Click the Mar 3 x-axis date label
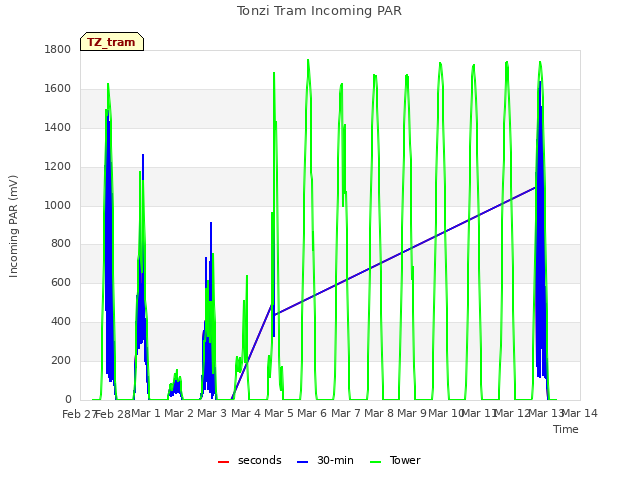Screen dimensions: 640x480 (212, 413)
